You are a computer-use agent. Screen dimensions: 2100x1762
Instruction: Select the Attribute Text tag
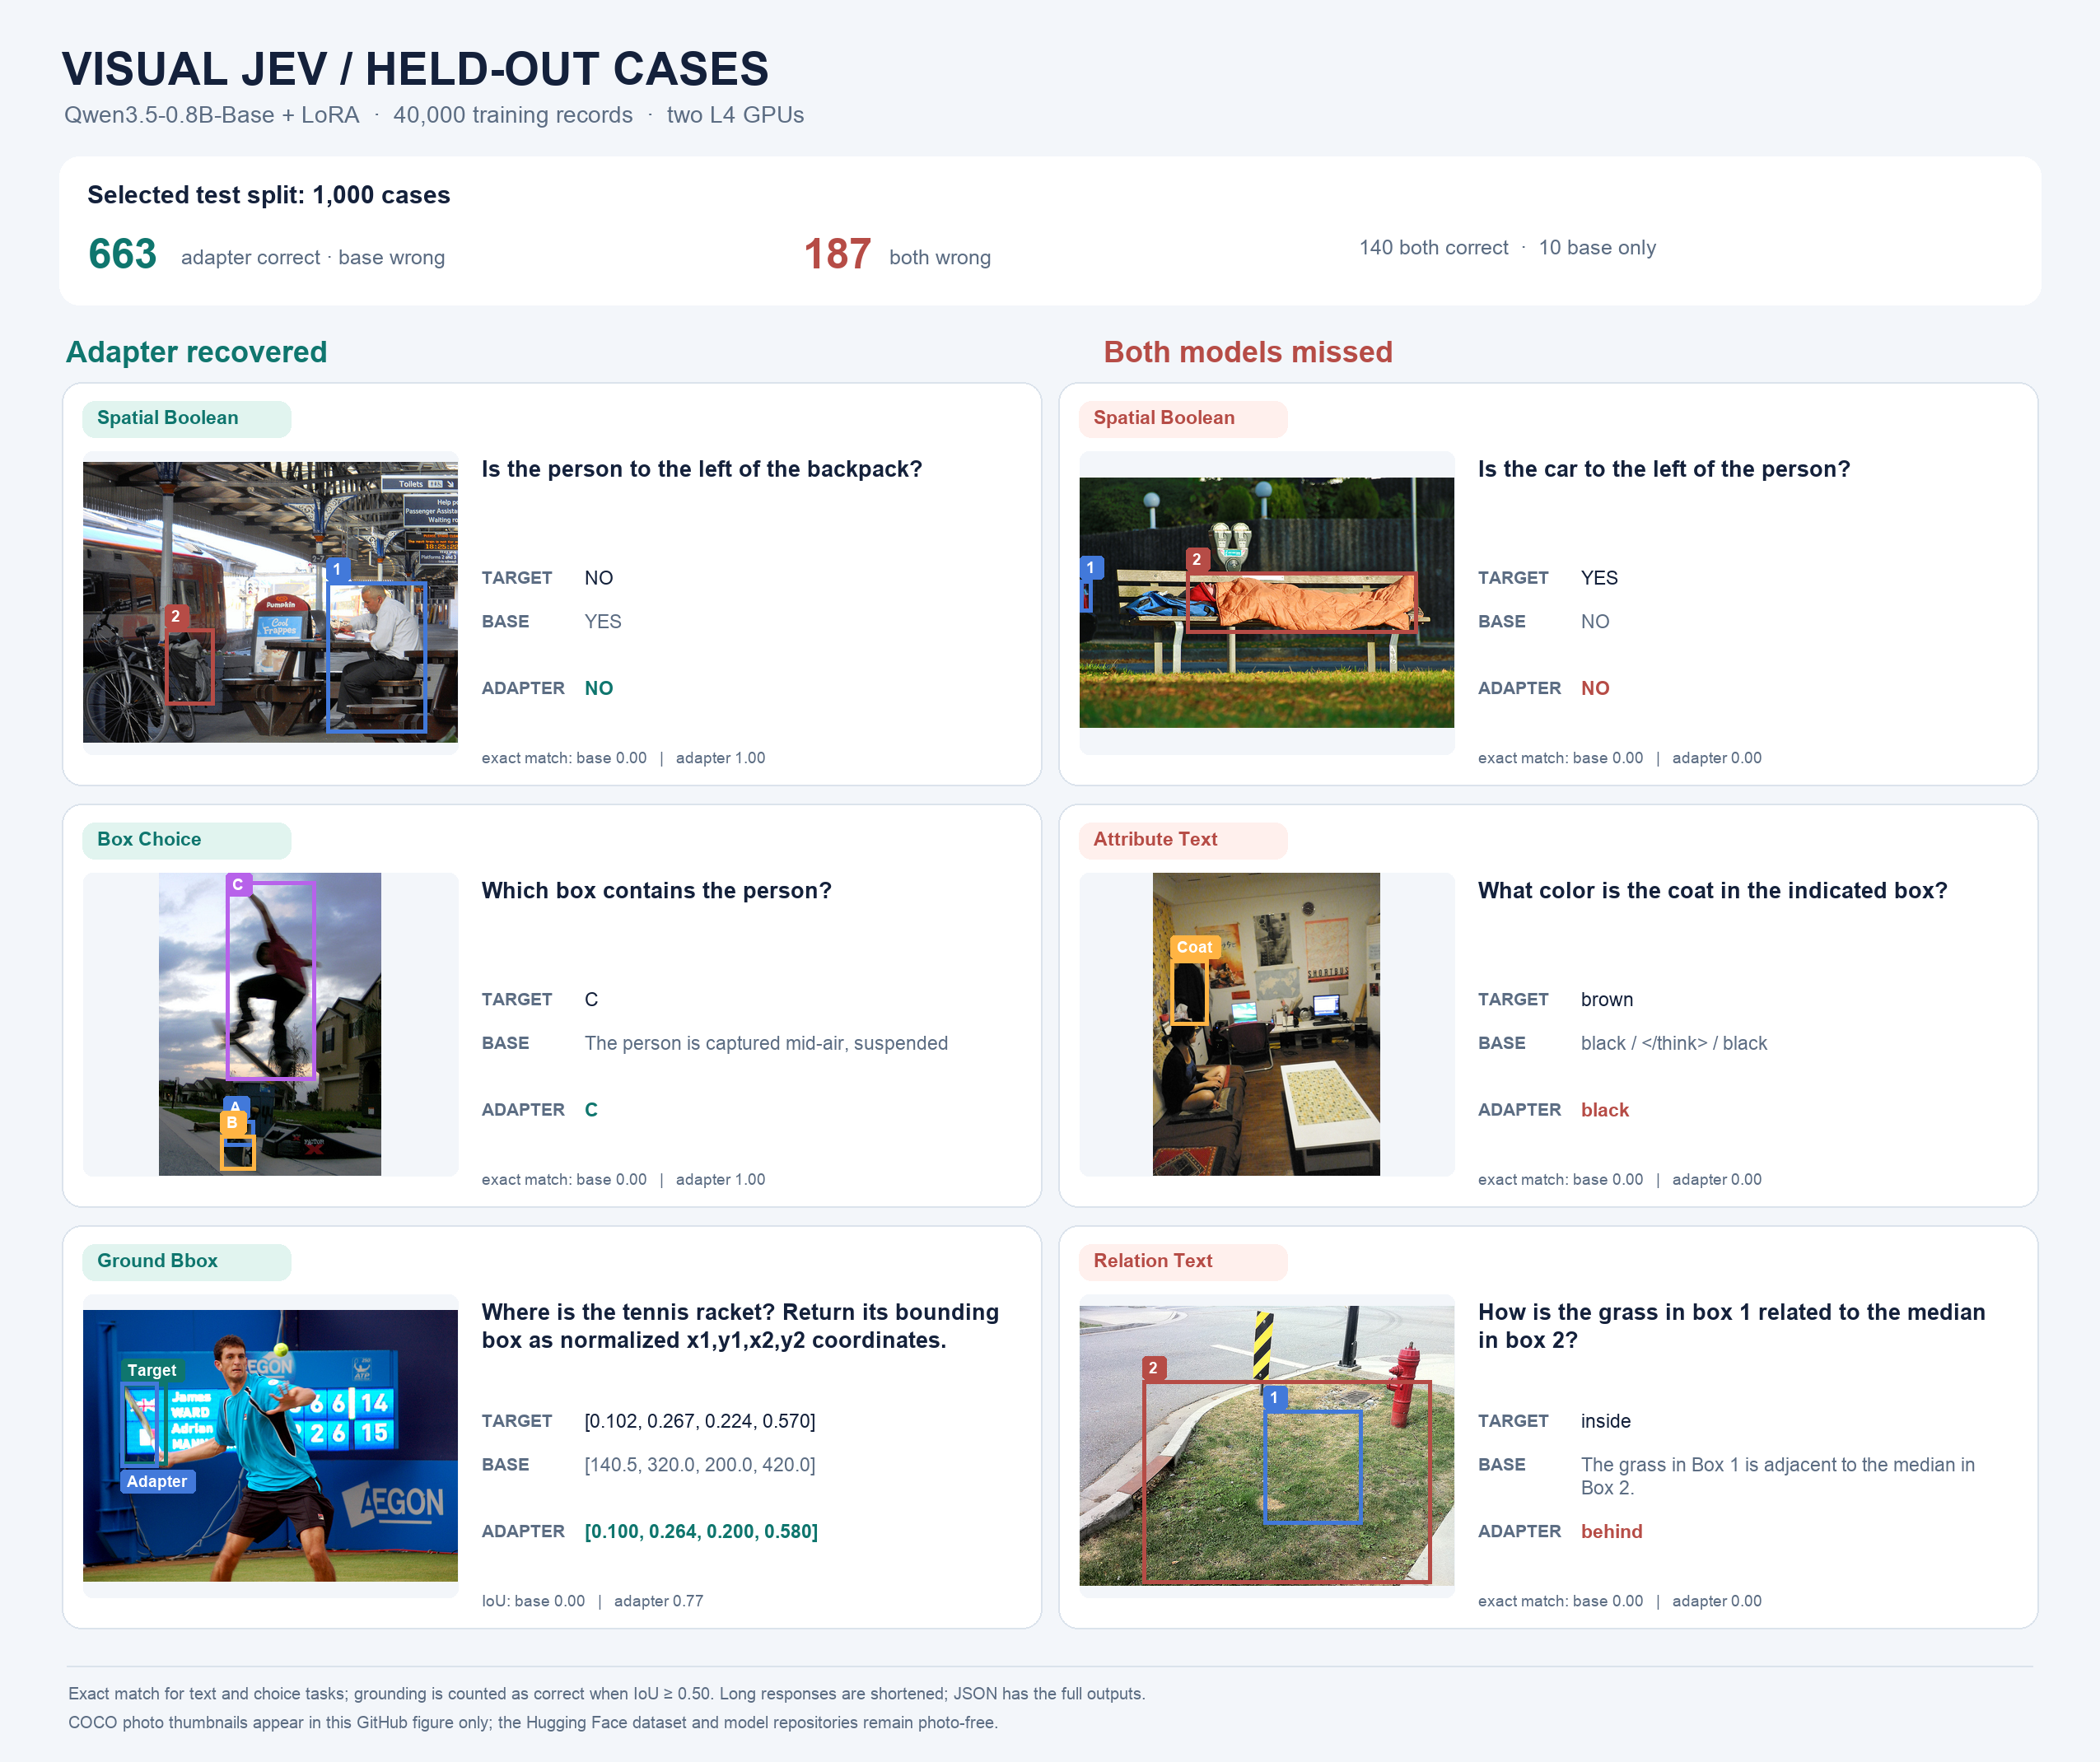point(1183,840)
